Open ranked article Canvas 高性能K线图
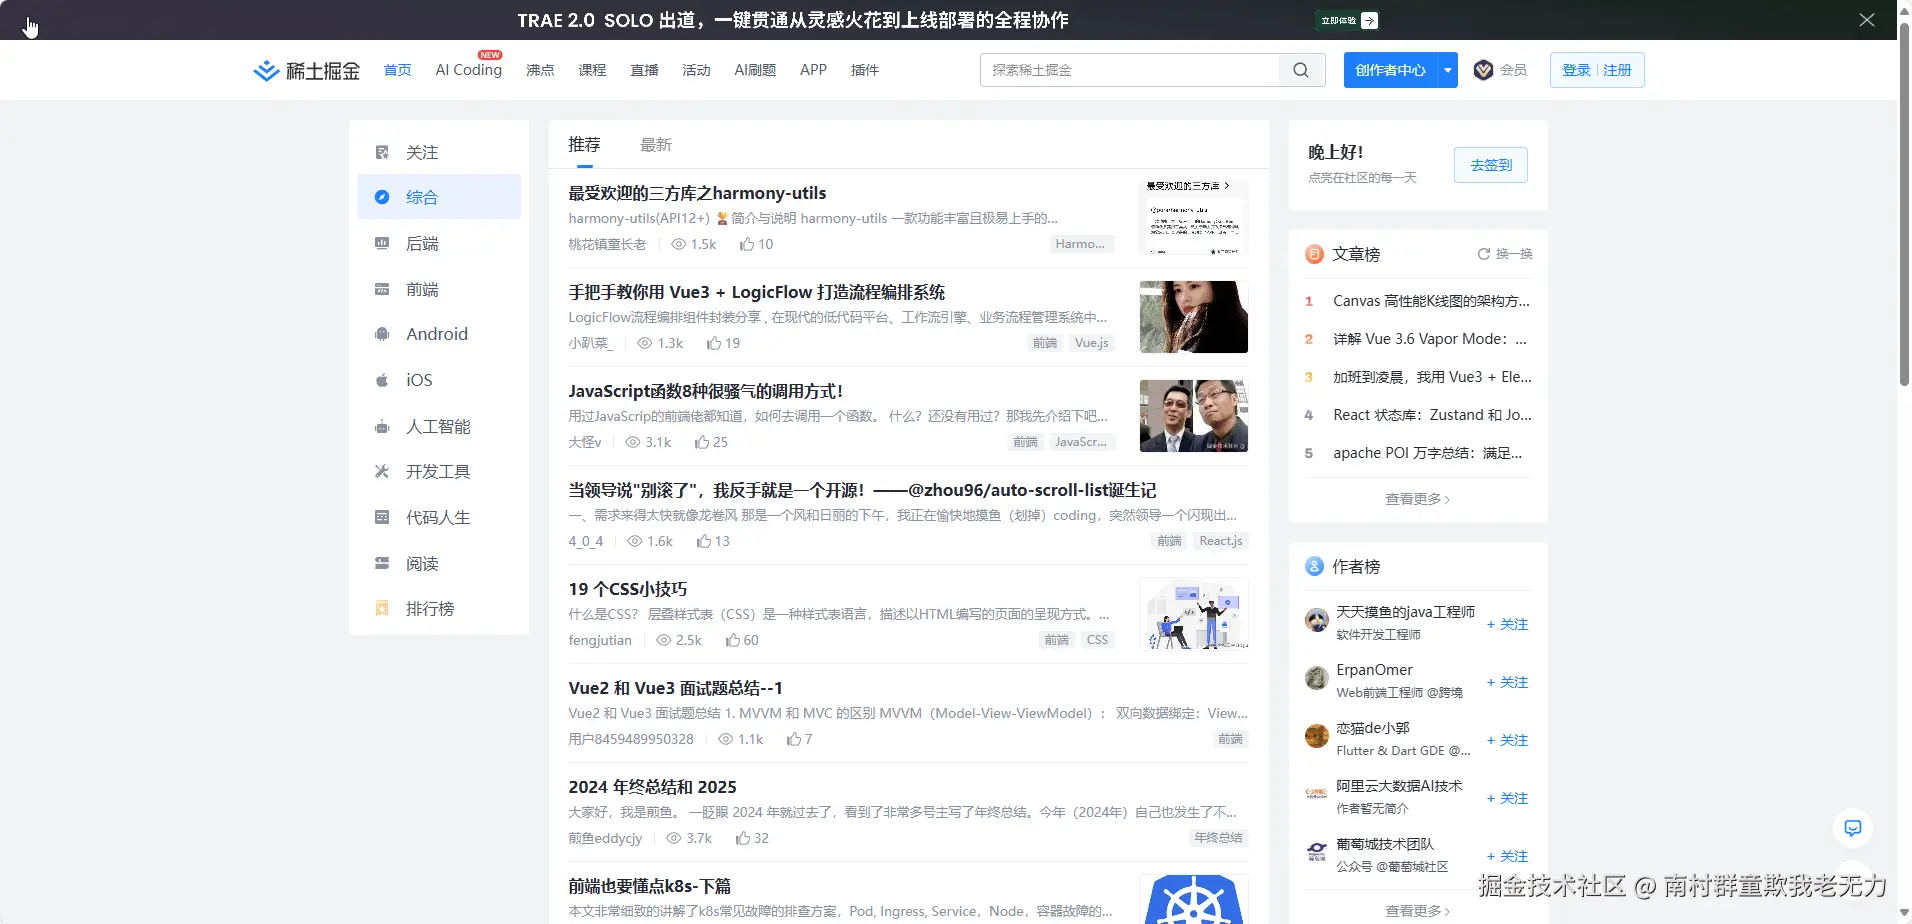The width and height of the screenshot is (1912, 924). [x=1431, y=301]
